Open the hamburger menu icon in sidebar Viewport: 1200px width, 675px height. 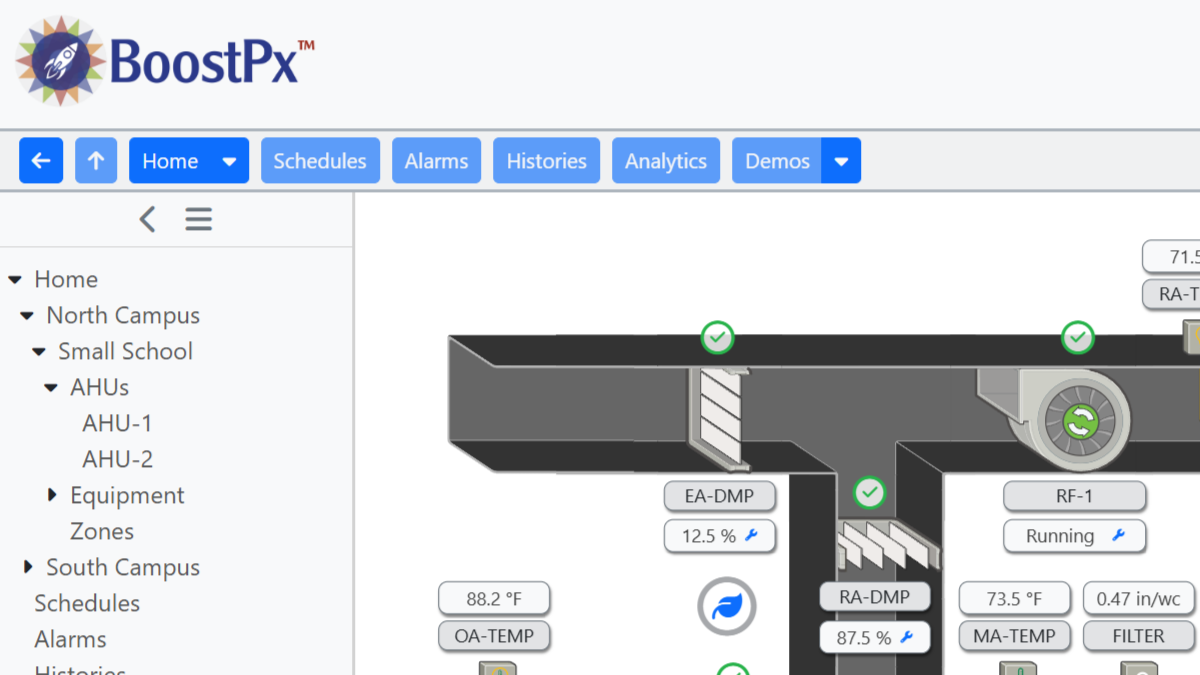(x=198, y=219)
